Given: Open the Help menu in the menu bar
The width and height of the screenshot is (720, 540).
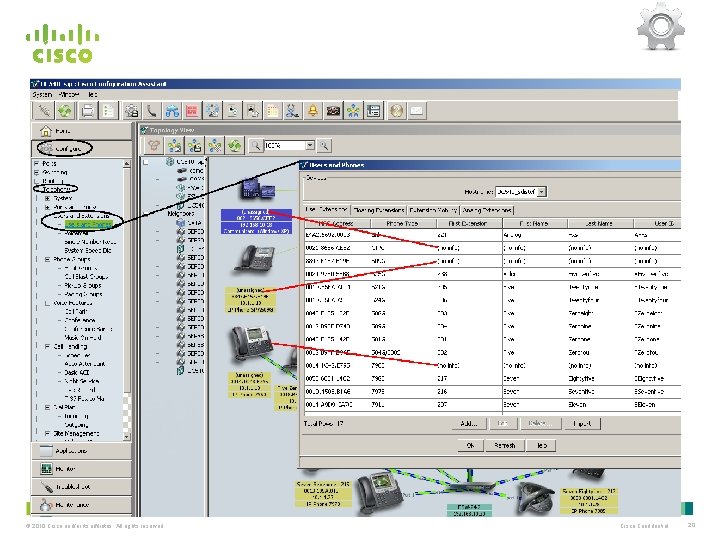Looking at the screenshot, I should [92, 94].
